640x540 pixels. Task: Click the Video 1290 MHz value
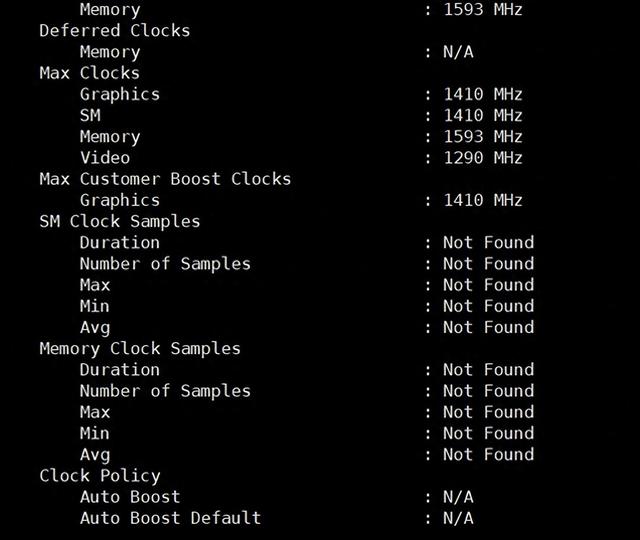483,158
